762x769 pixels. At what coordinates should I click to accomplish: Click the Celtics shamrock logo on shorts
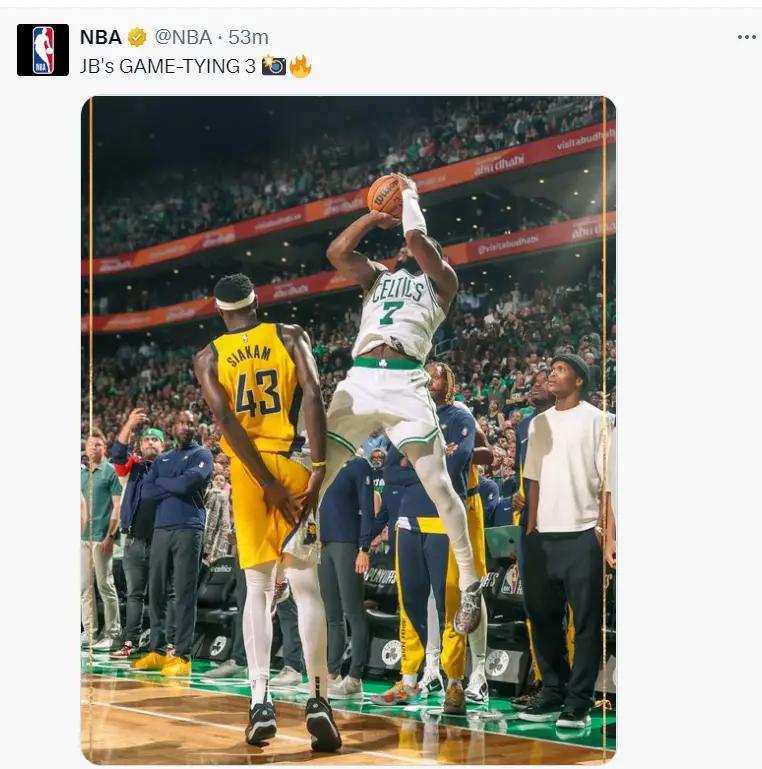[x=383, y=363]
